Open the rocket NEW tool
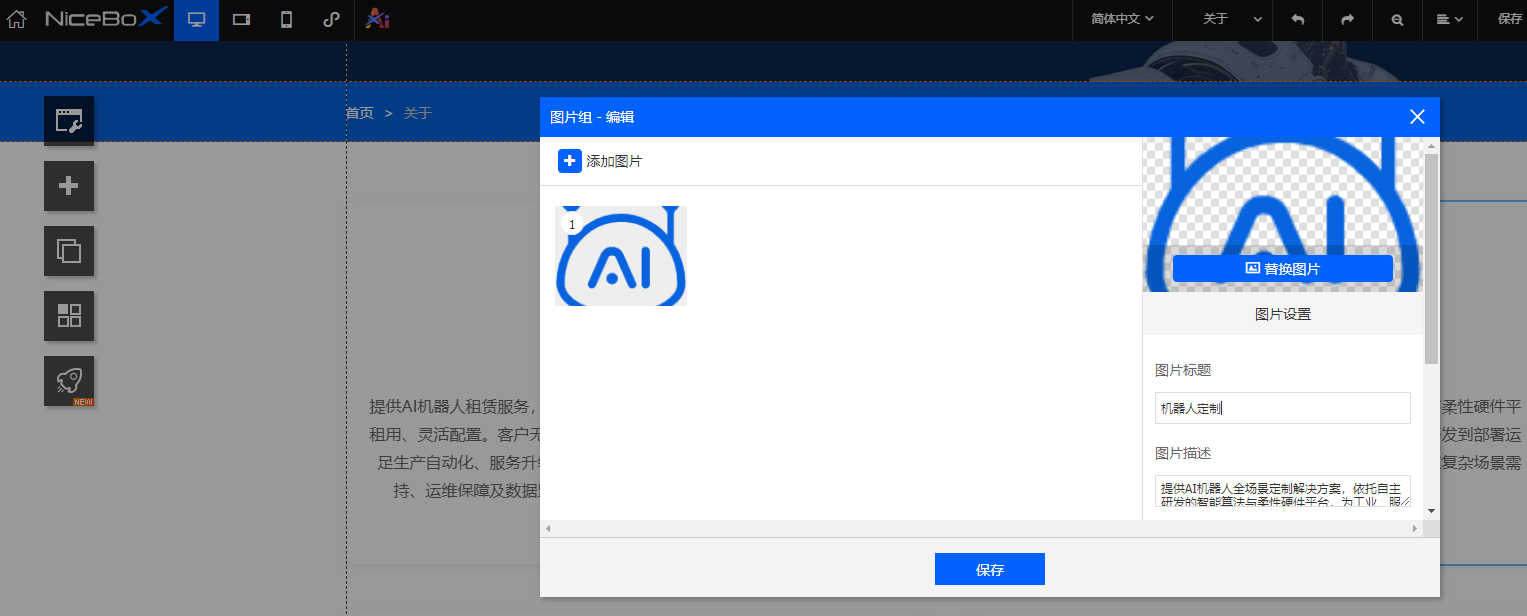The image size is (1527, 616). (69, 381)
